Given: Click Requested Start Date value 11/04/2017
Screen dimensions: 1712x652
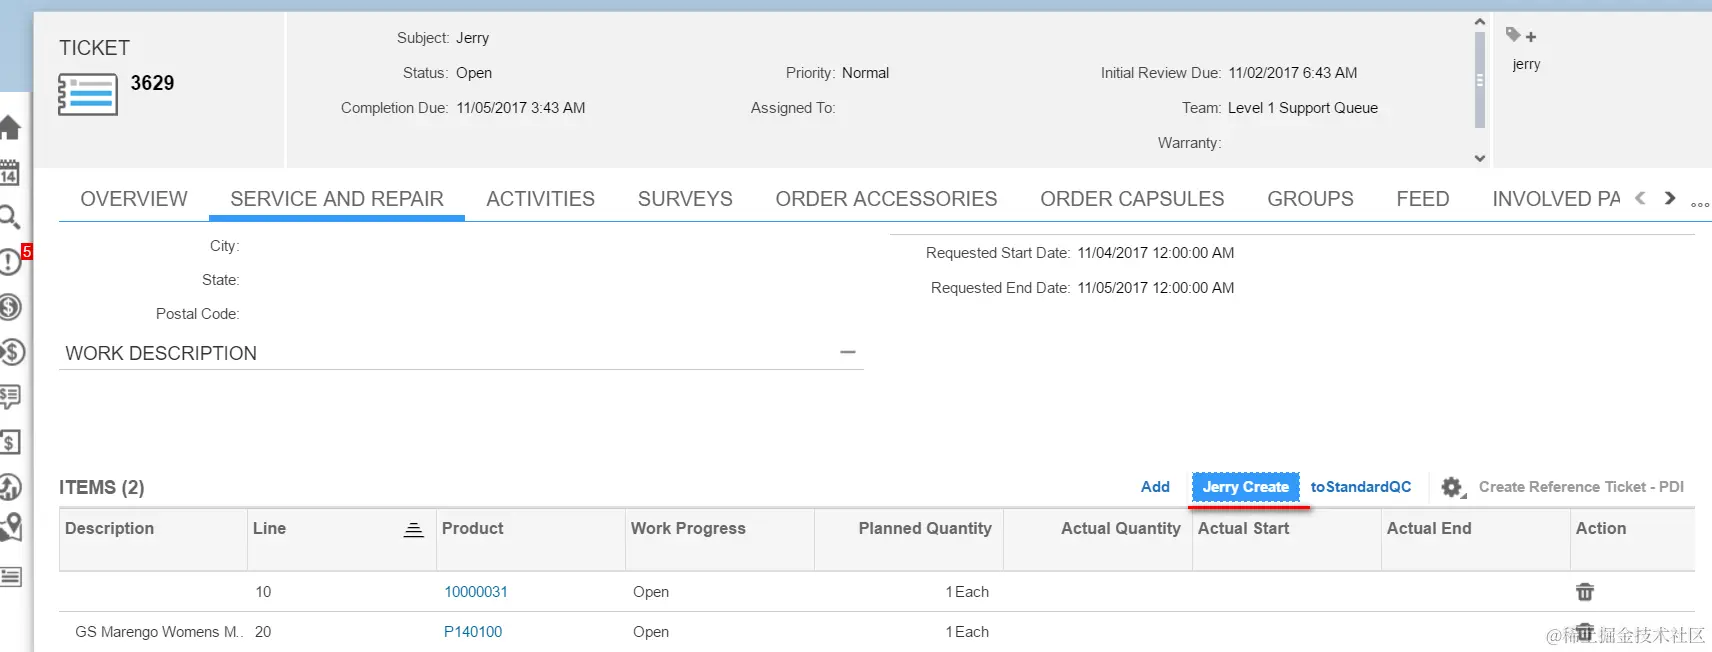Looking at the screenshot, I should 1155,253.
